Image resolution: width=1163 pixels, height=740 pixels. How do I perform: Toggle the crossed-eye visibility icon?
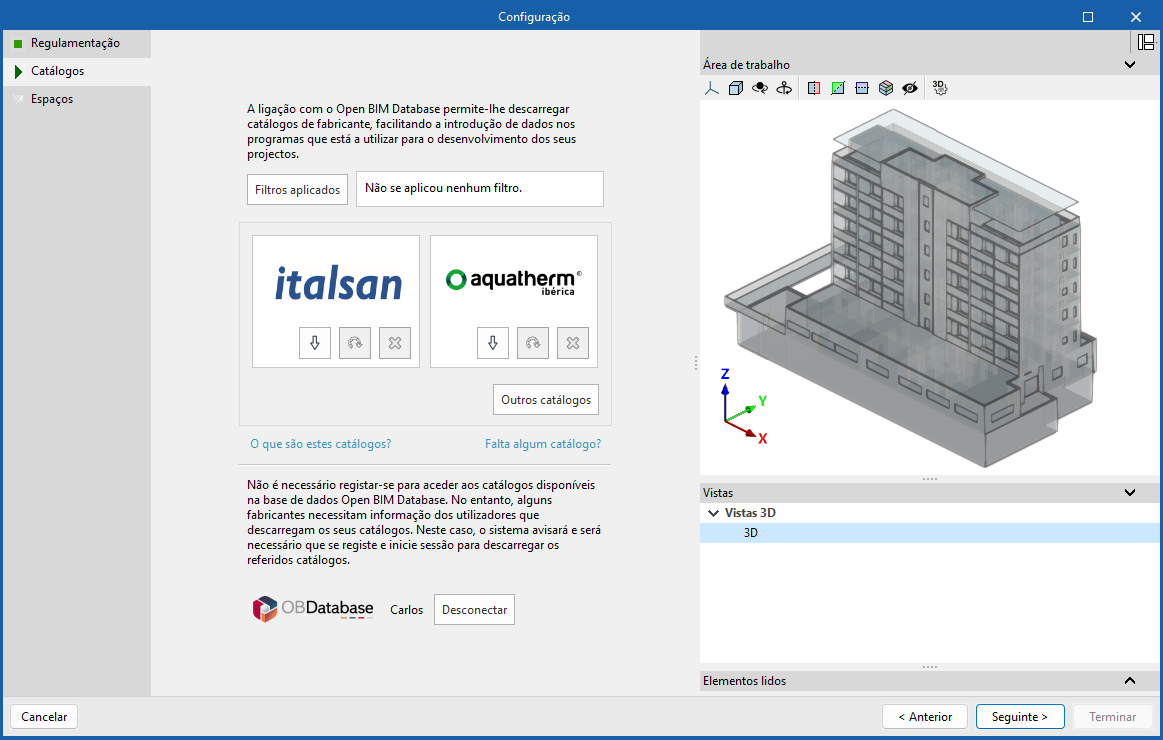pyautogui.click(x=909, y=88)
